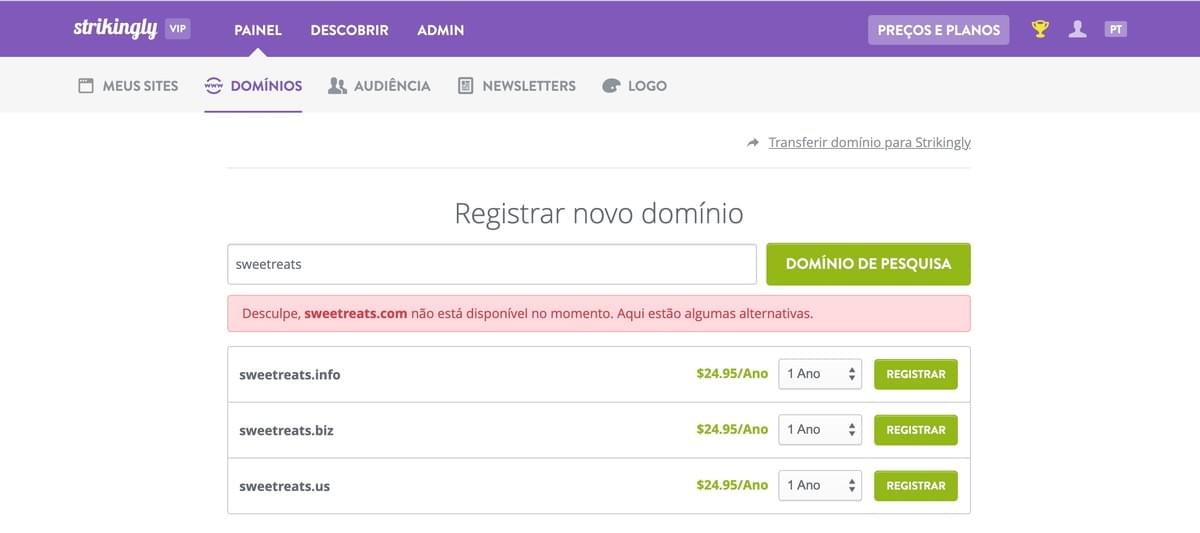Click the sweetreats.us $24.95/Ano price

pos(732,486)
